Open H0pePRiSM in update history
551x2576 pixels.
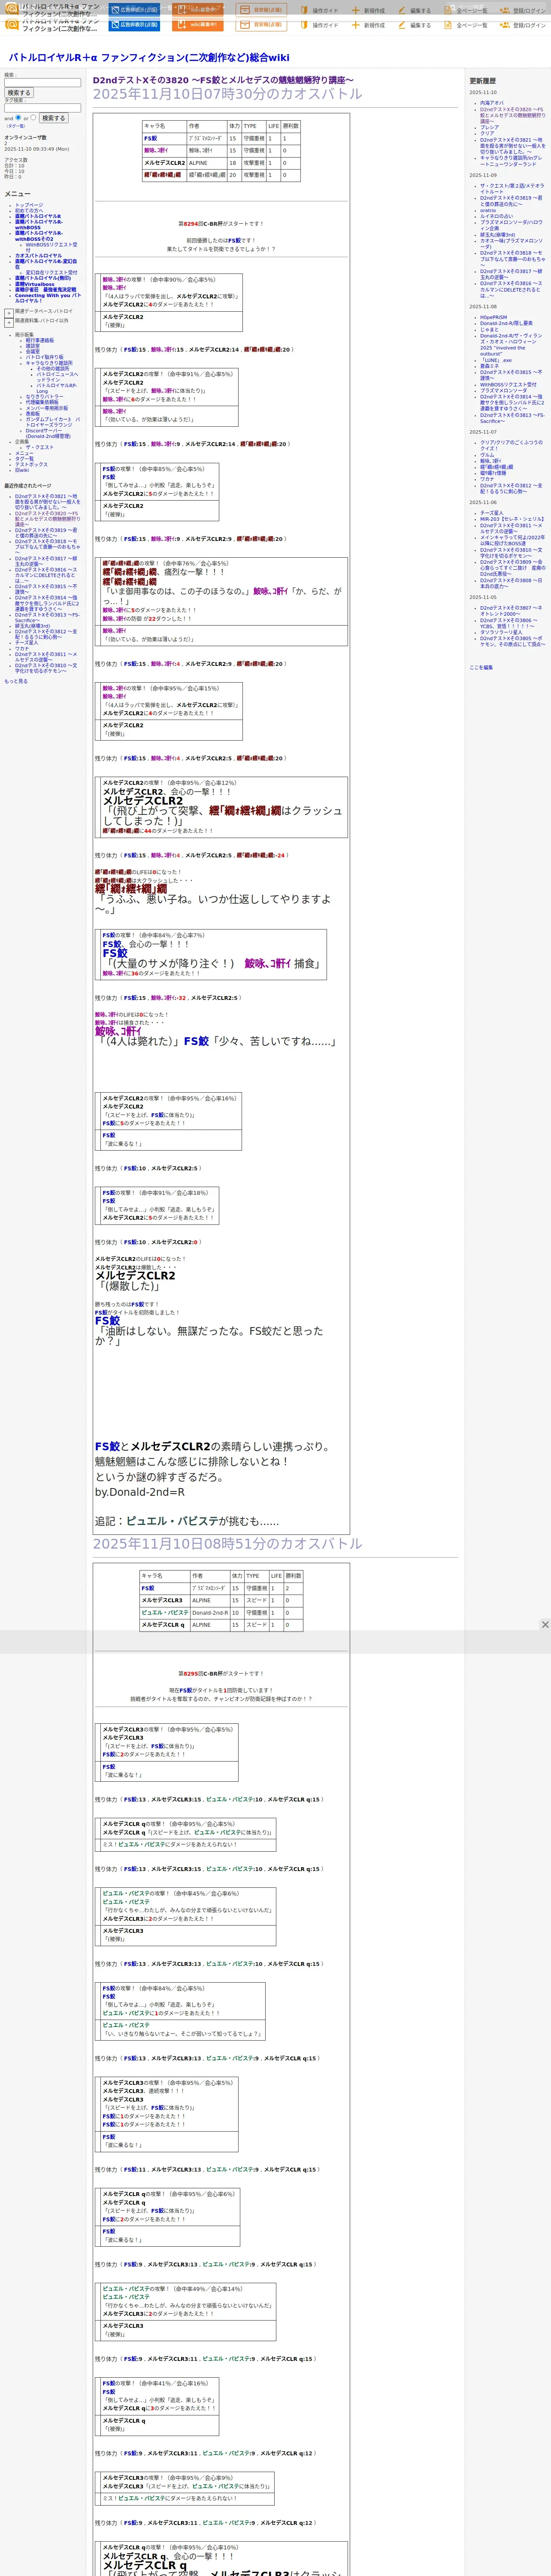coord(493,318)
